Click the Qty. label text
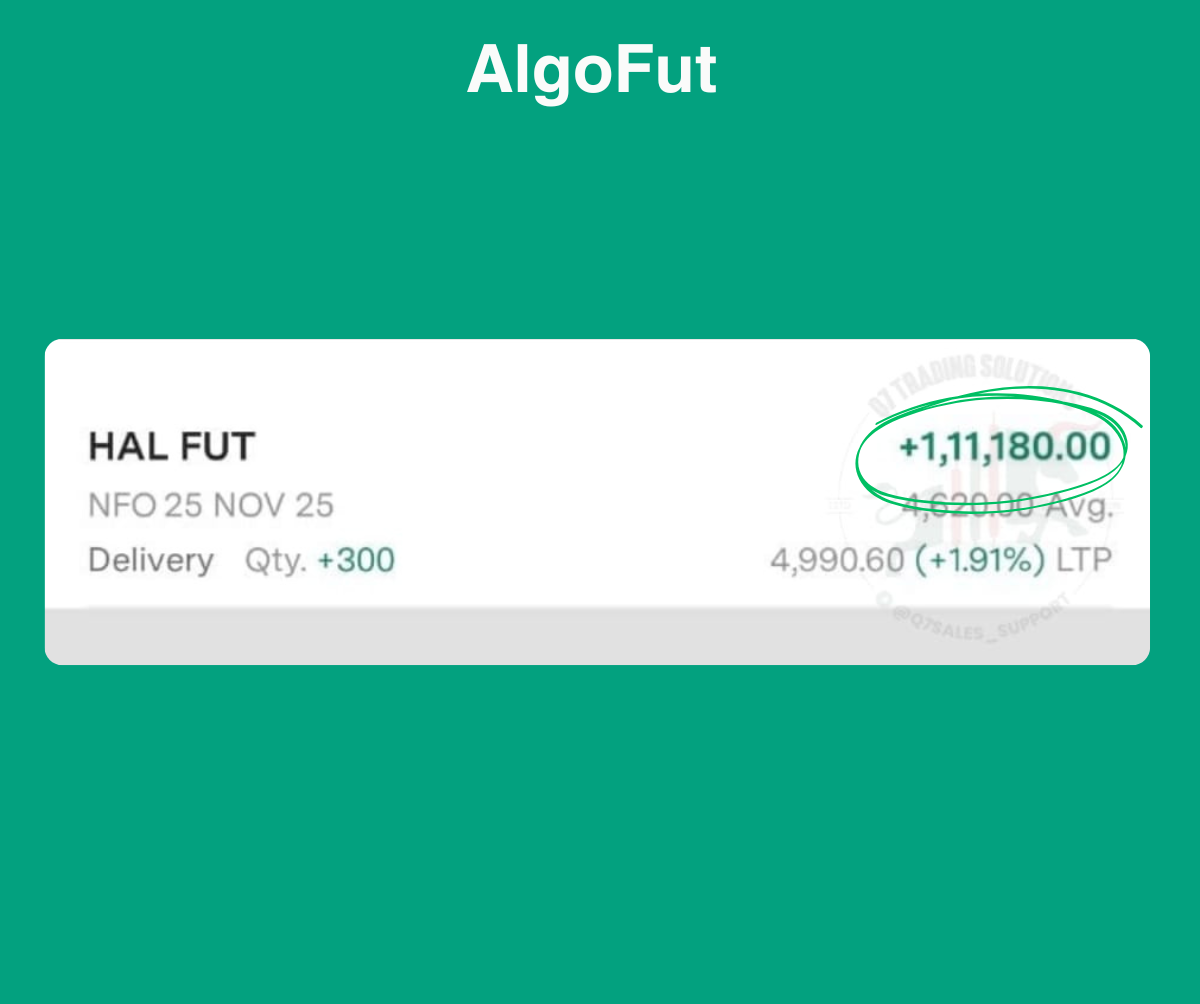Image resolution: width=1200 pixels, height=1004 pixels. point(275,561)
